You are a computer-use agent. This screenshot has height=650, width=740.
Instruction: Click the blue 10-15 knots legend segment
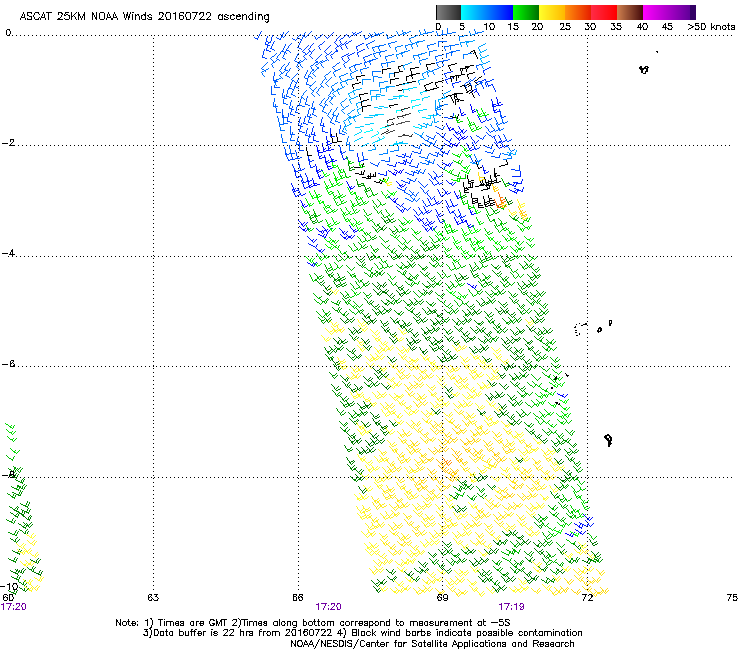point(500,12)
